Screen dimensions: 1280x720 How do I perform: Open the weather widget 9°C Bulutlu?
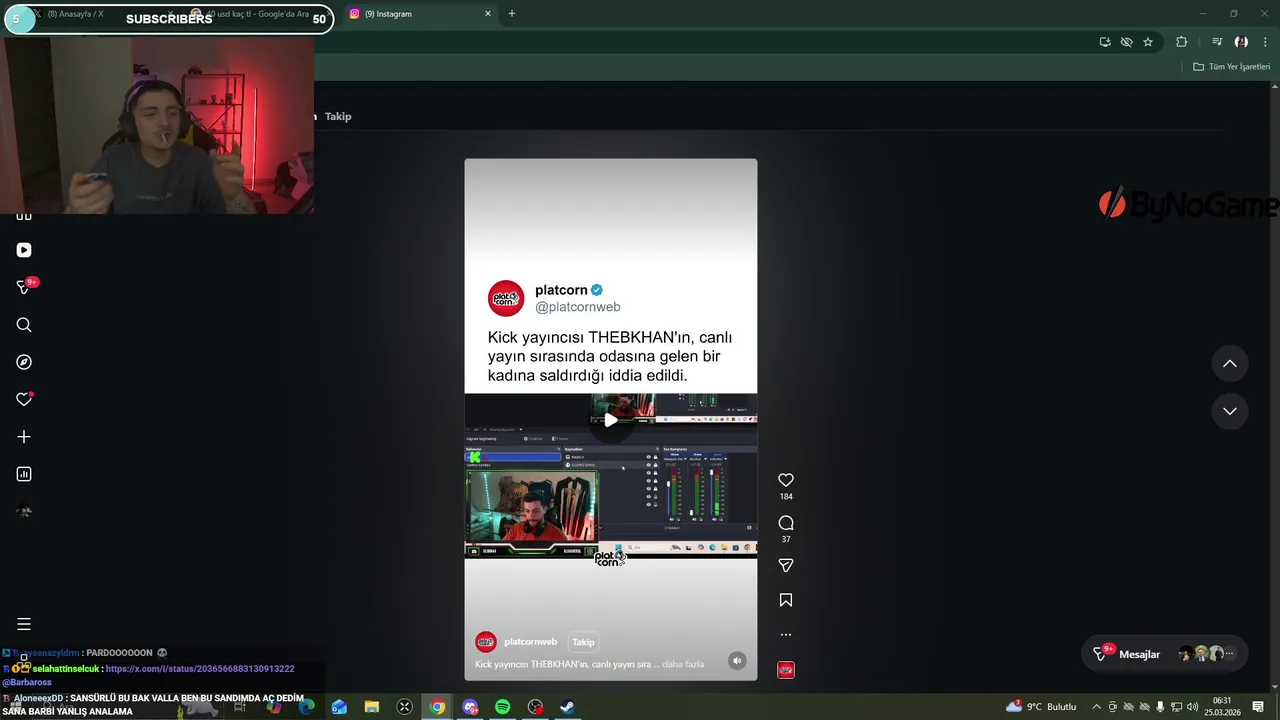(1041, 707)
